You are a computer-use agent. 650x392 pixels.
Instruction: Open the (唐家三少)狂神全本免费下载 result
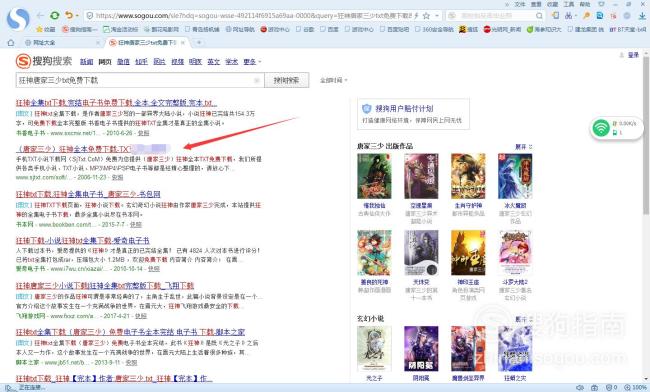click(x=73, y=149)
